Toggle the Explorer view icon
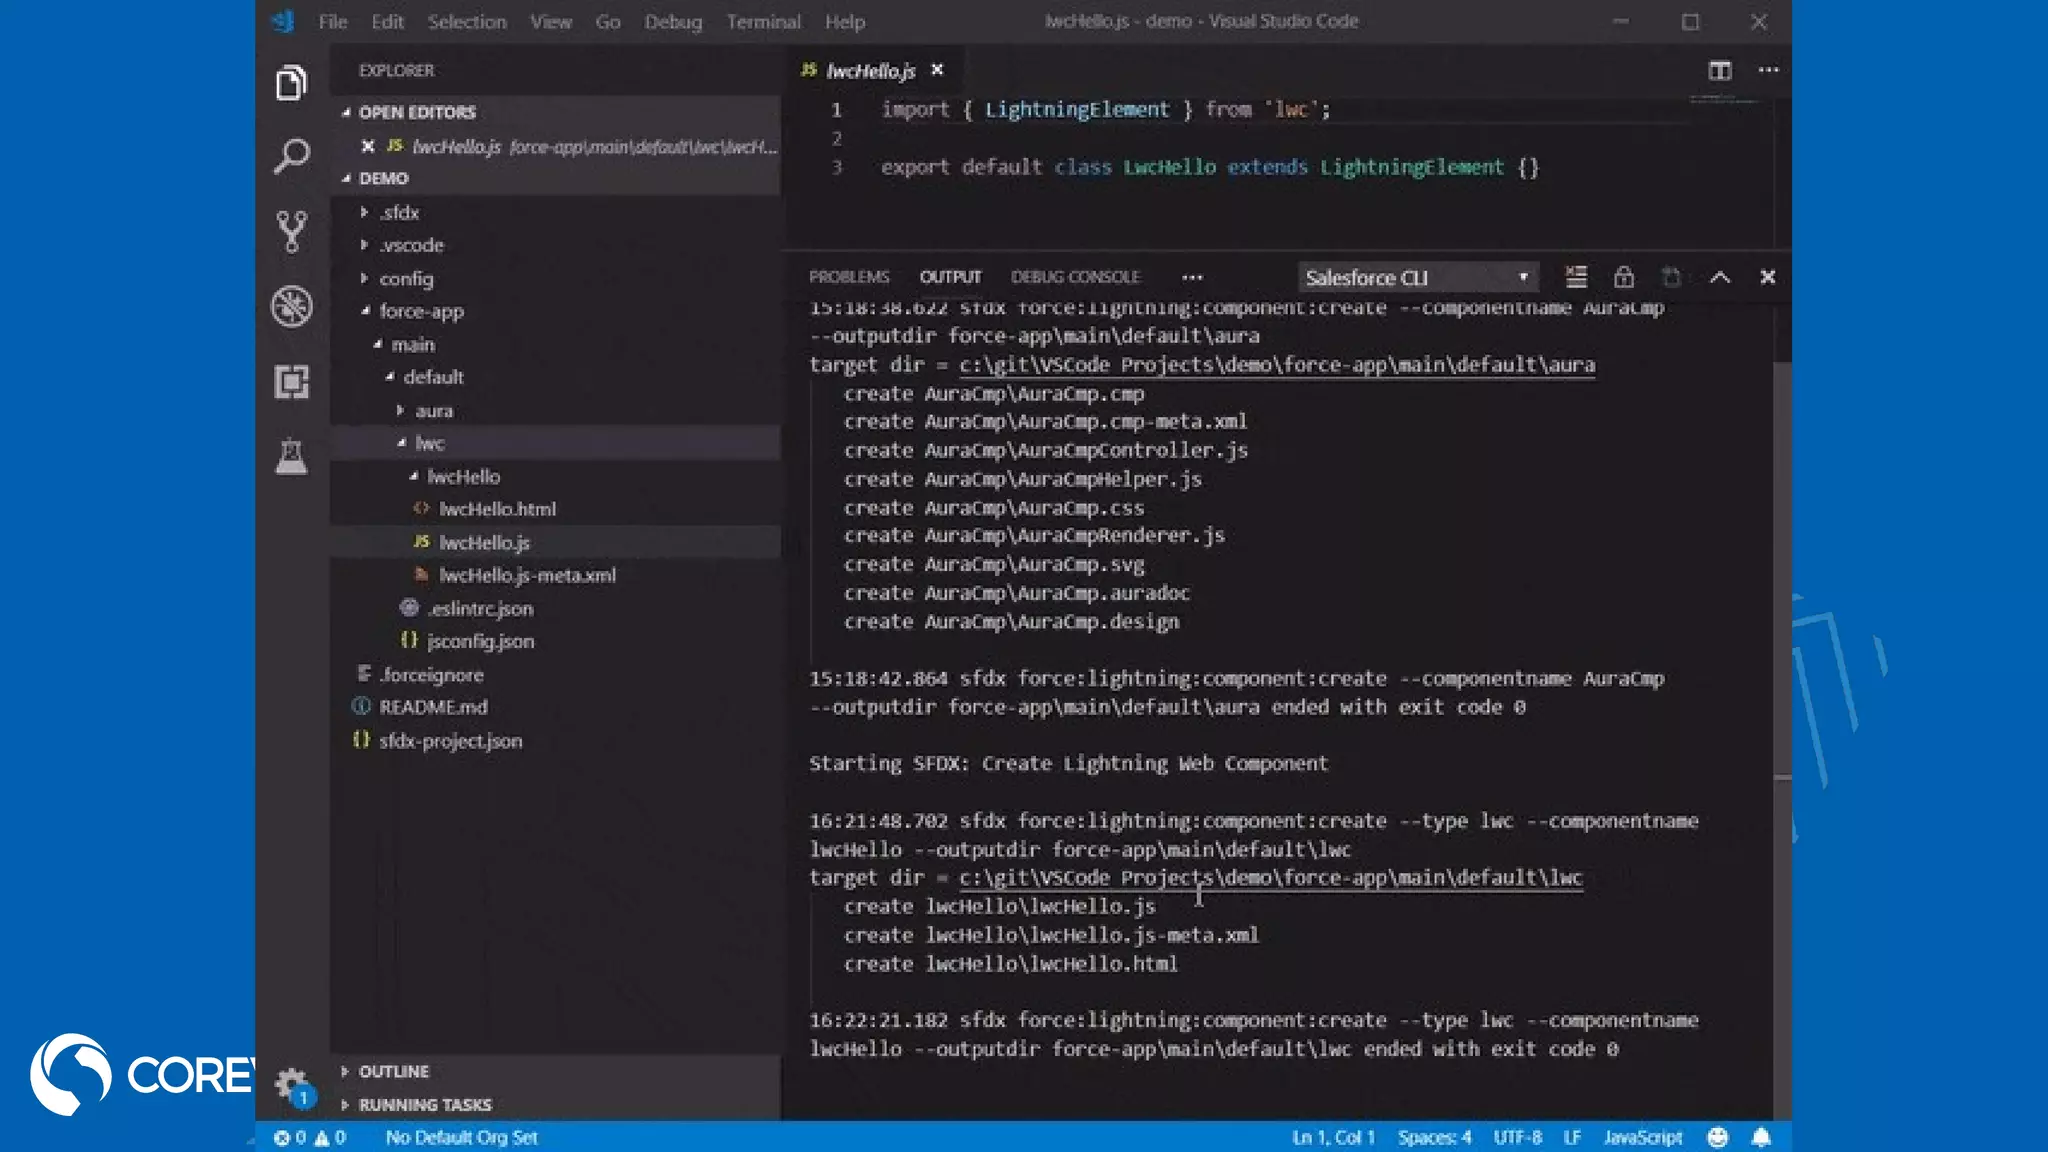Image resolution: width=2048 pixels, height=1152 pixels. [291, 82]
